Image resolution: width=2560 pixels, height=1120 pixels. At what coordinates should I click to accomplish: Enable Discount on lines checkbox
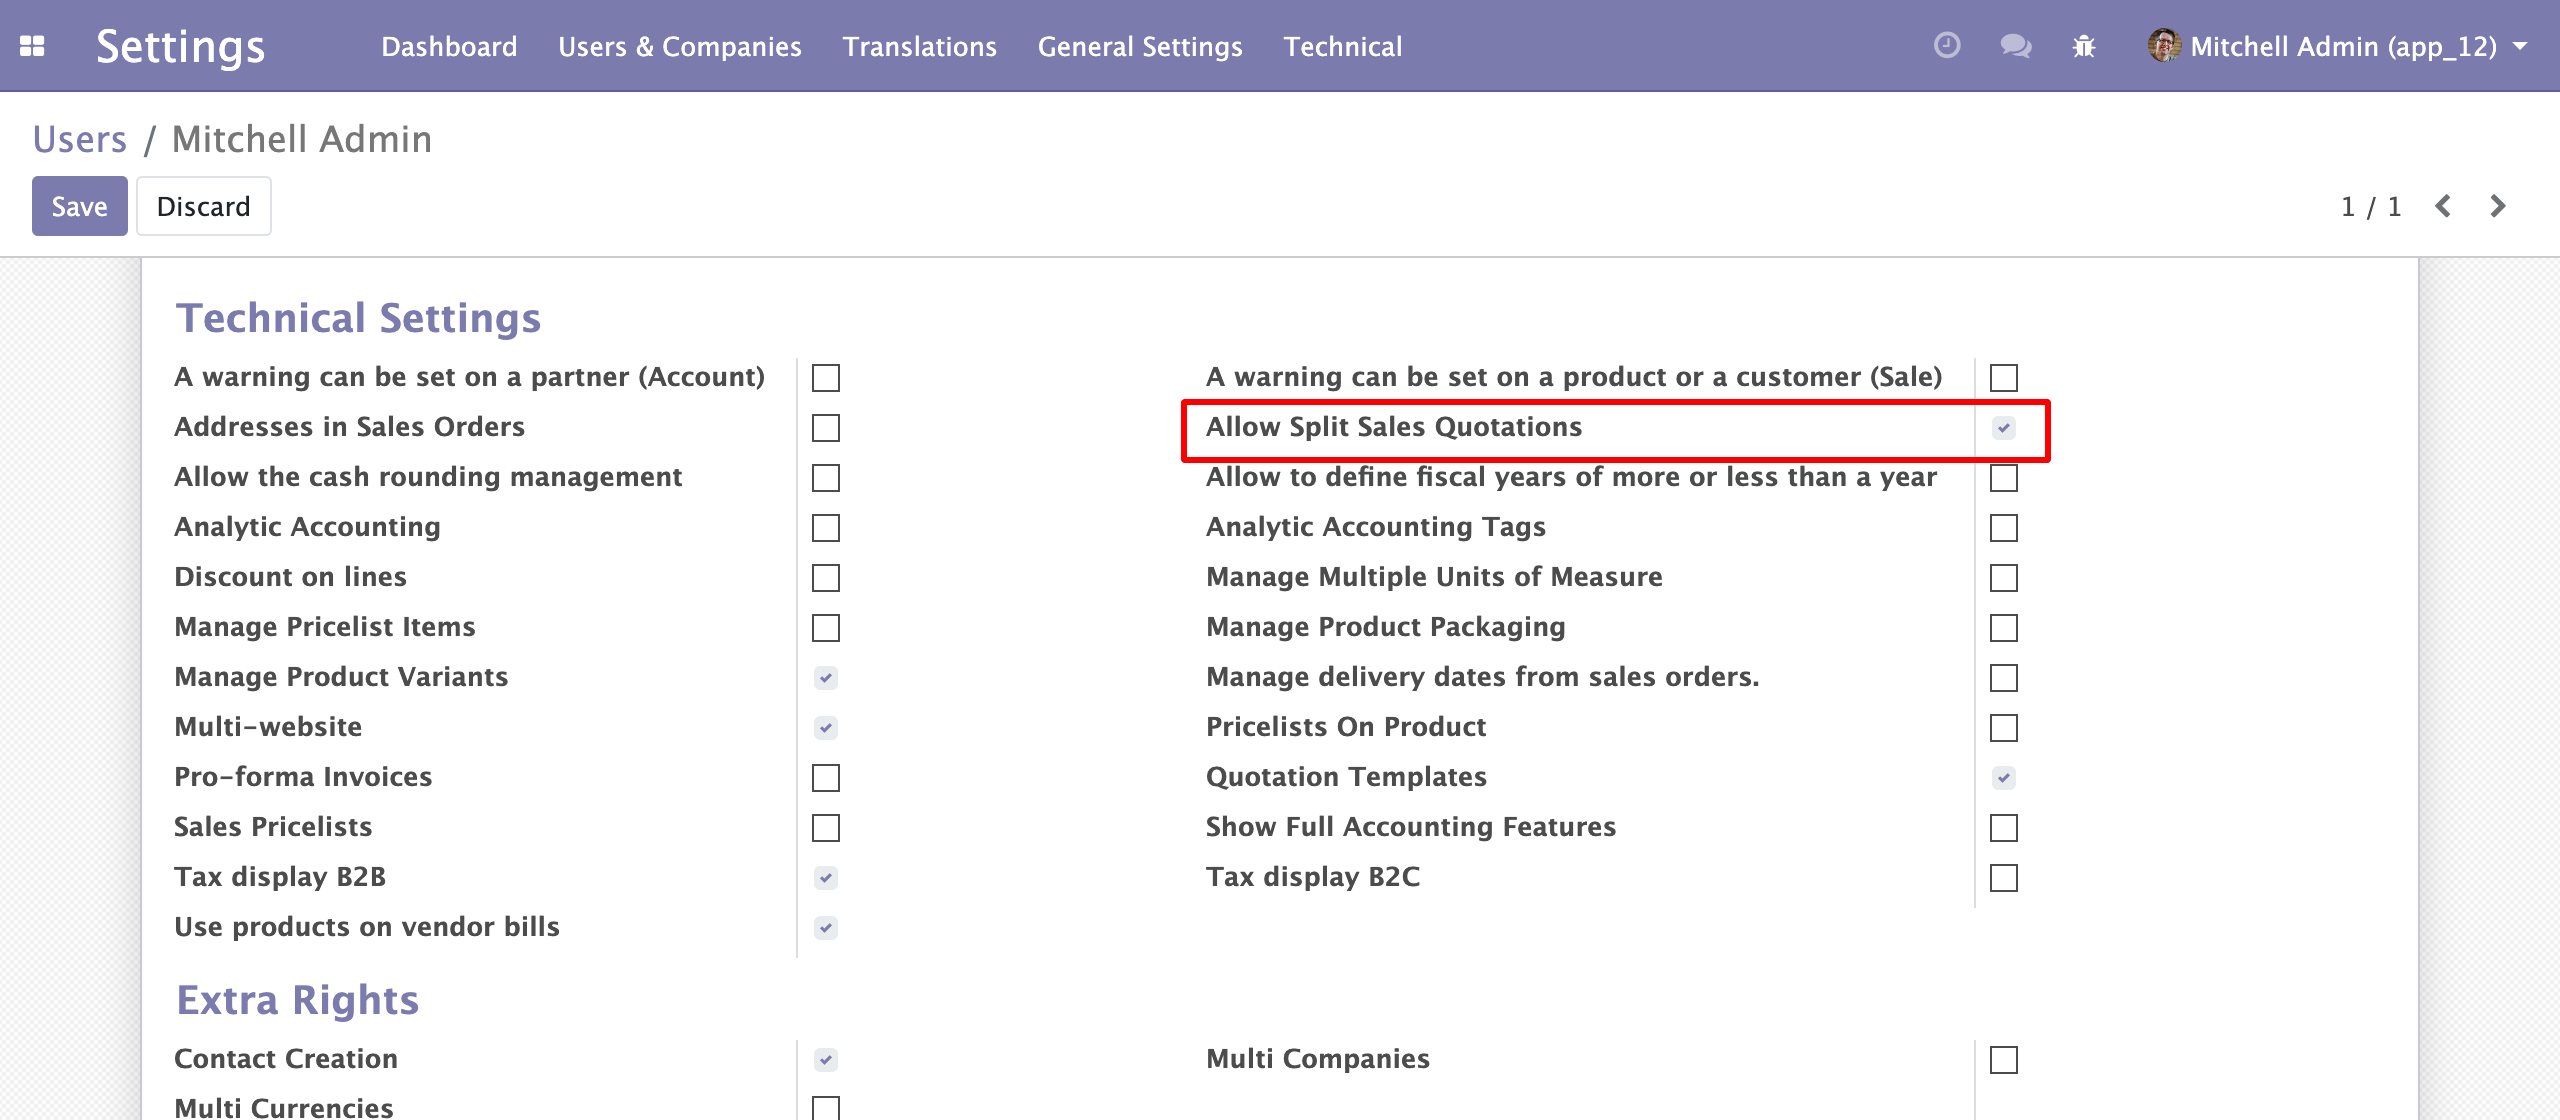pos(826,578)
